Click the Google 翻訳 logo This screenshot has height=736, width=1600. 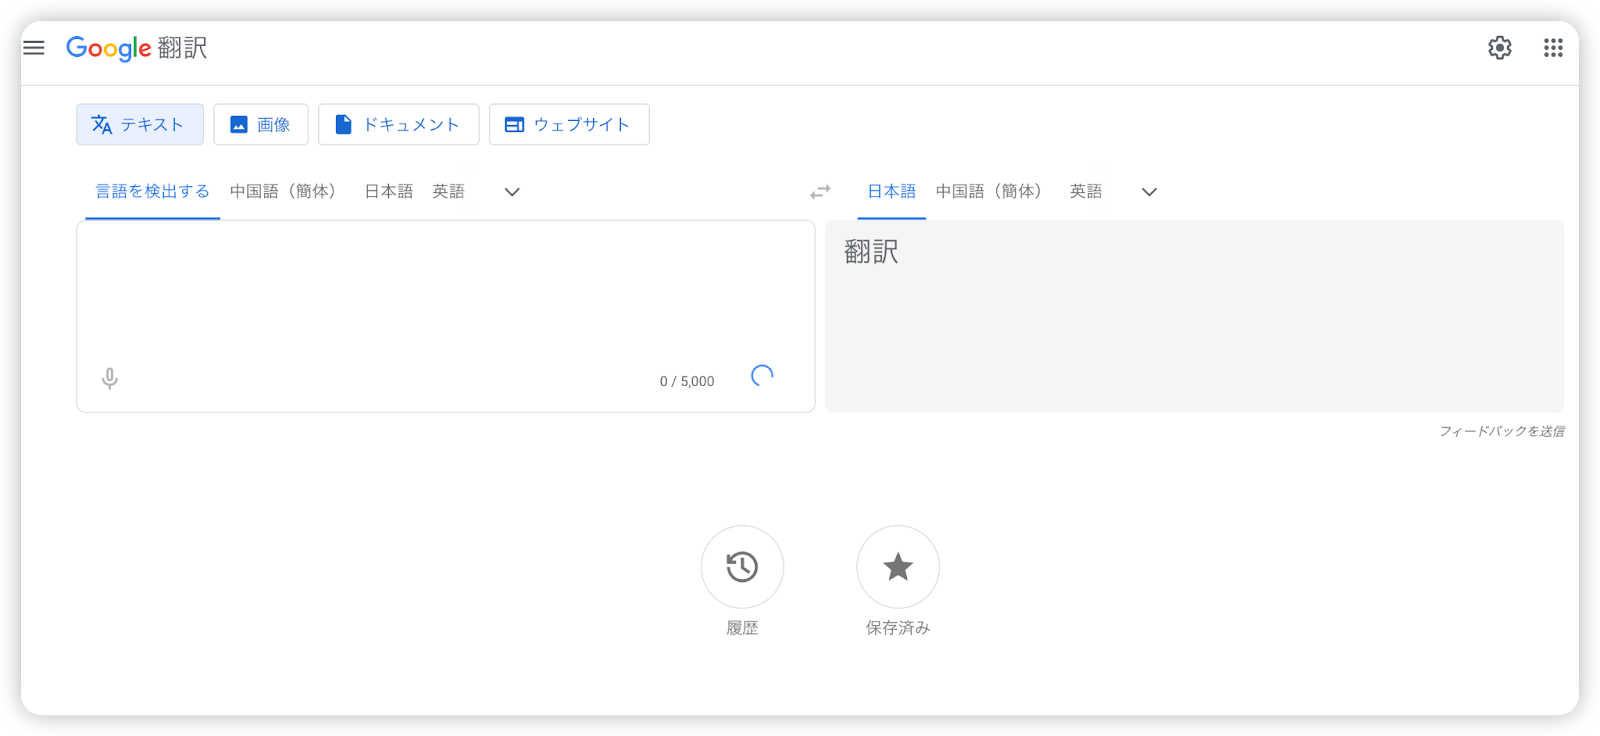tap(137, 48)
